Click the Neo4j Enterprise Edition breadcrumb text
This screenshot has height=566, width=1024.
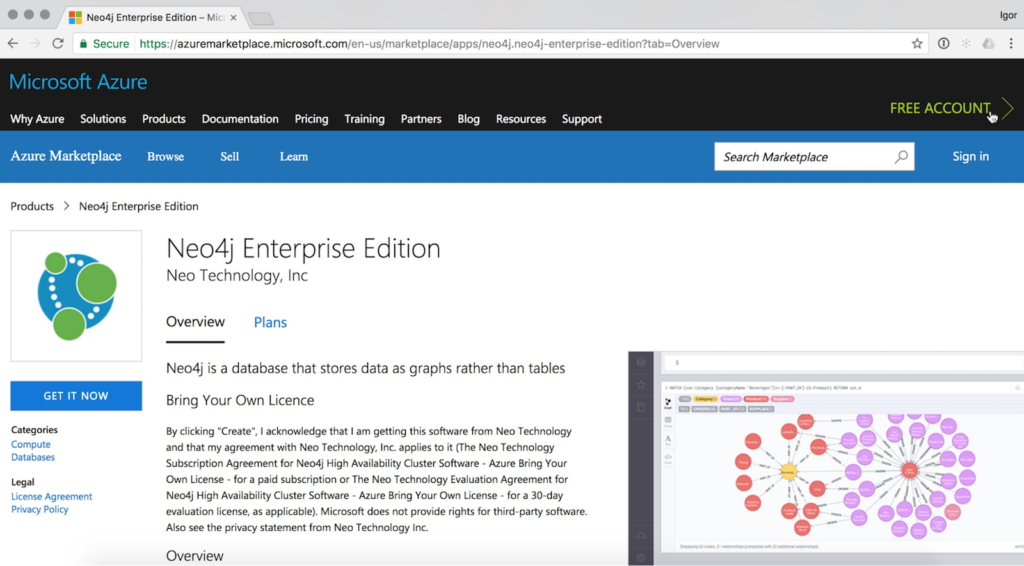[x=138, y=206]
